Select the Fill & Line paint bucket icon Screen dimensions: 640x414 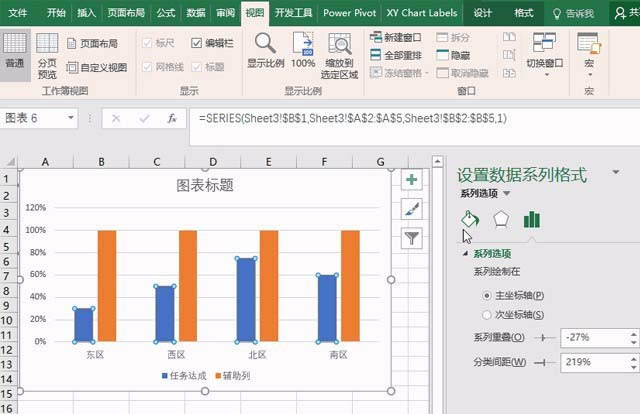(469, 219)
